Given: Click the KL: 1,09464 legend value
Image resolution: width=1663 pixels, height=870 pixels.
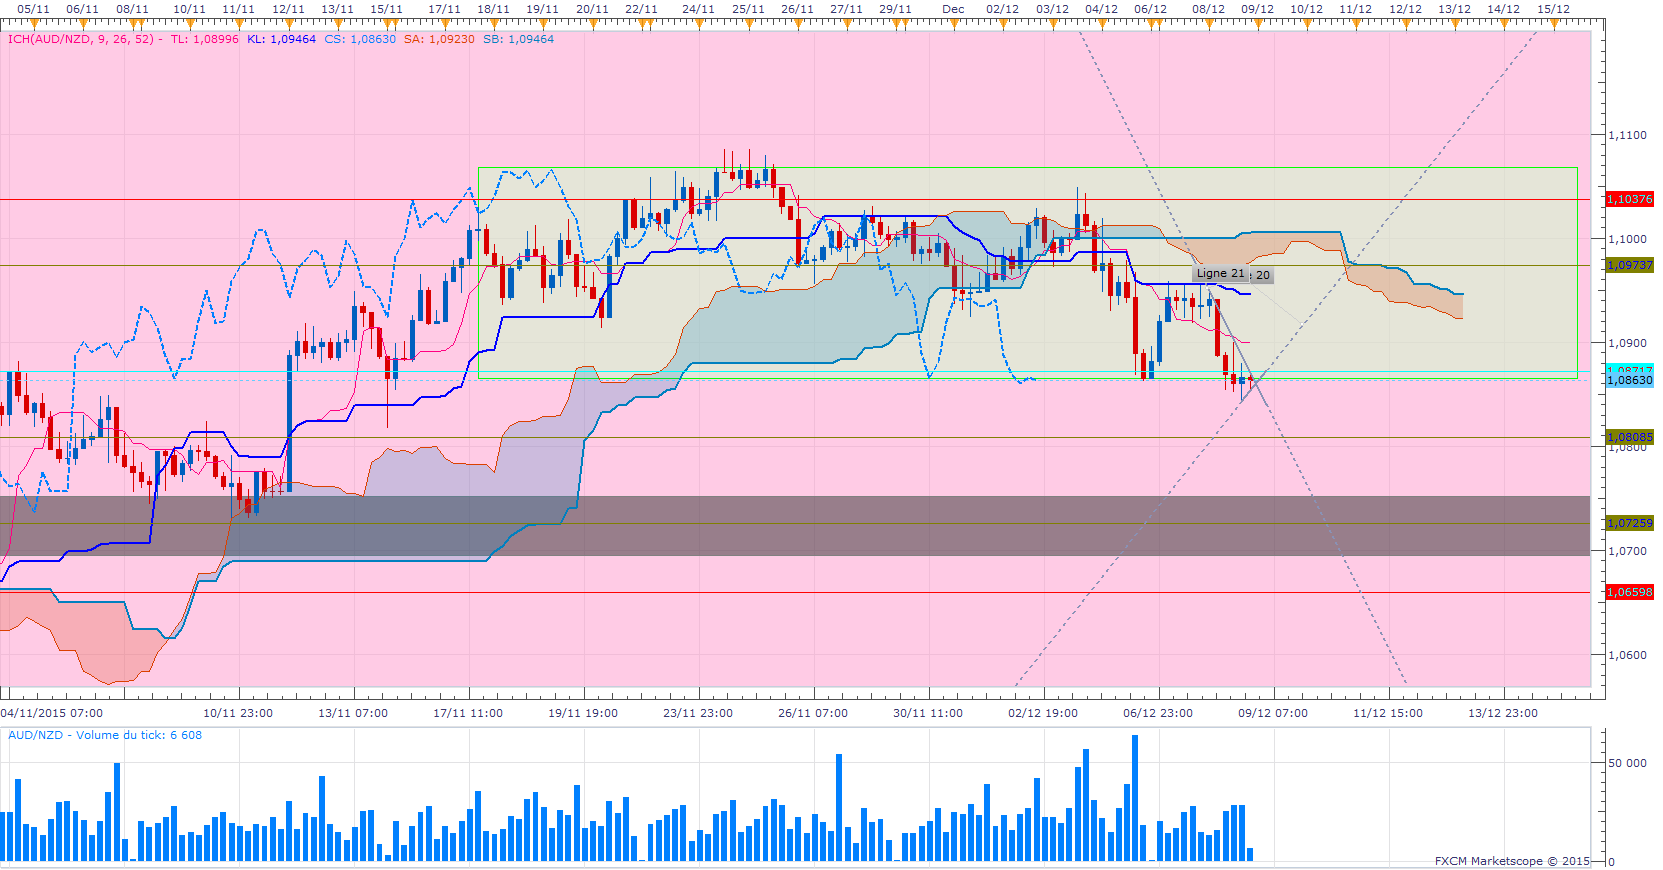Looking at the screenshot, I should click(281, 39).
